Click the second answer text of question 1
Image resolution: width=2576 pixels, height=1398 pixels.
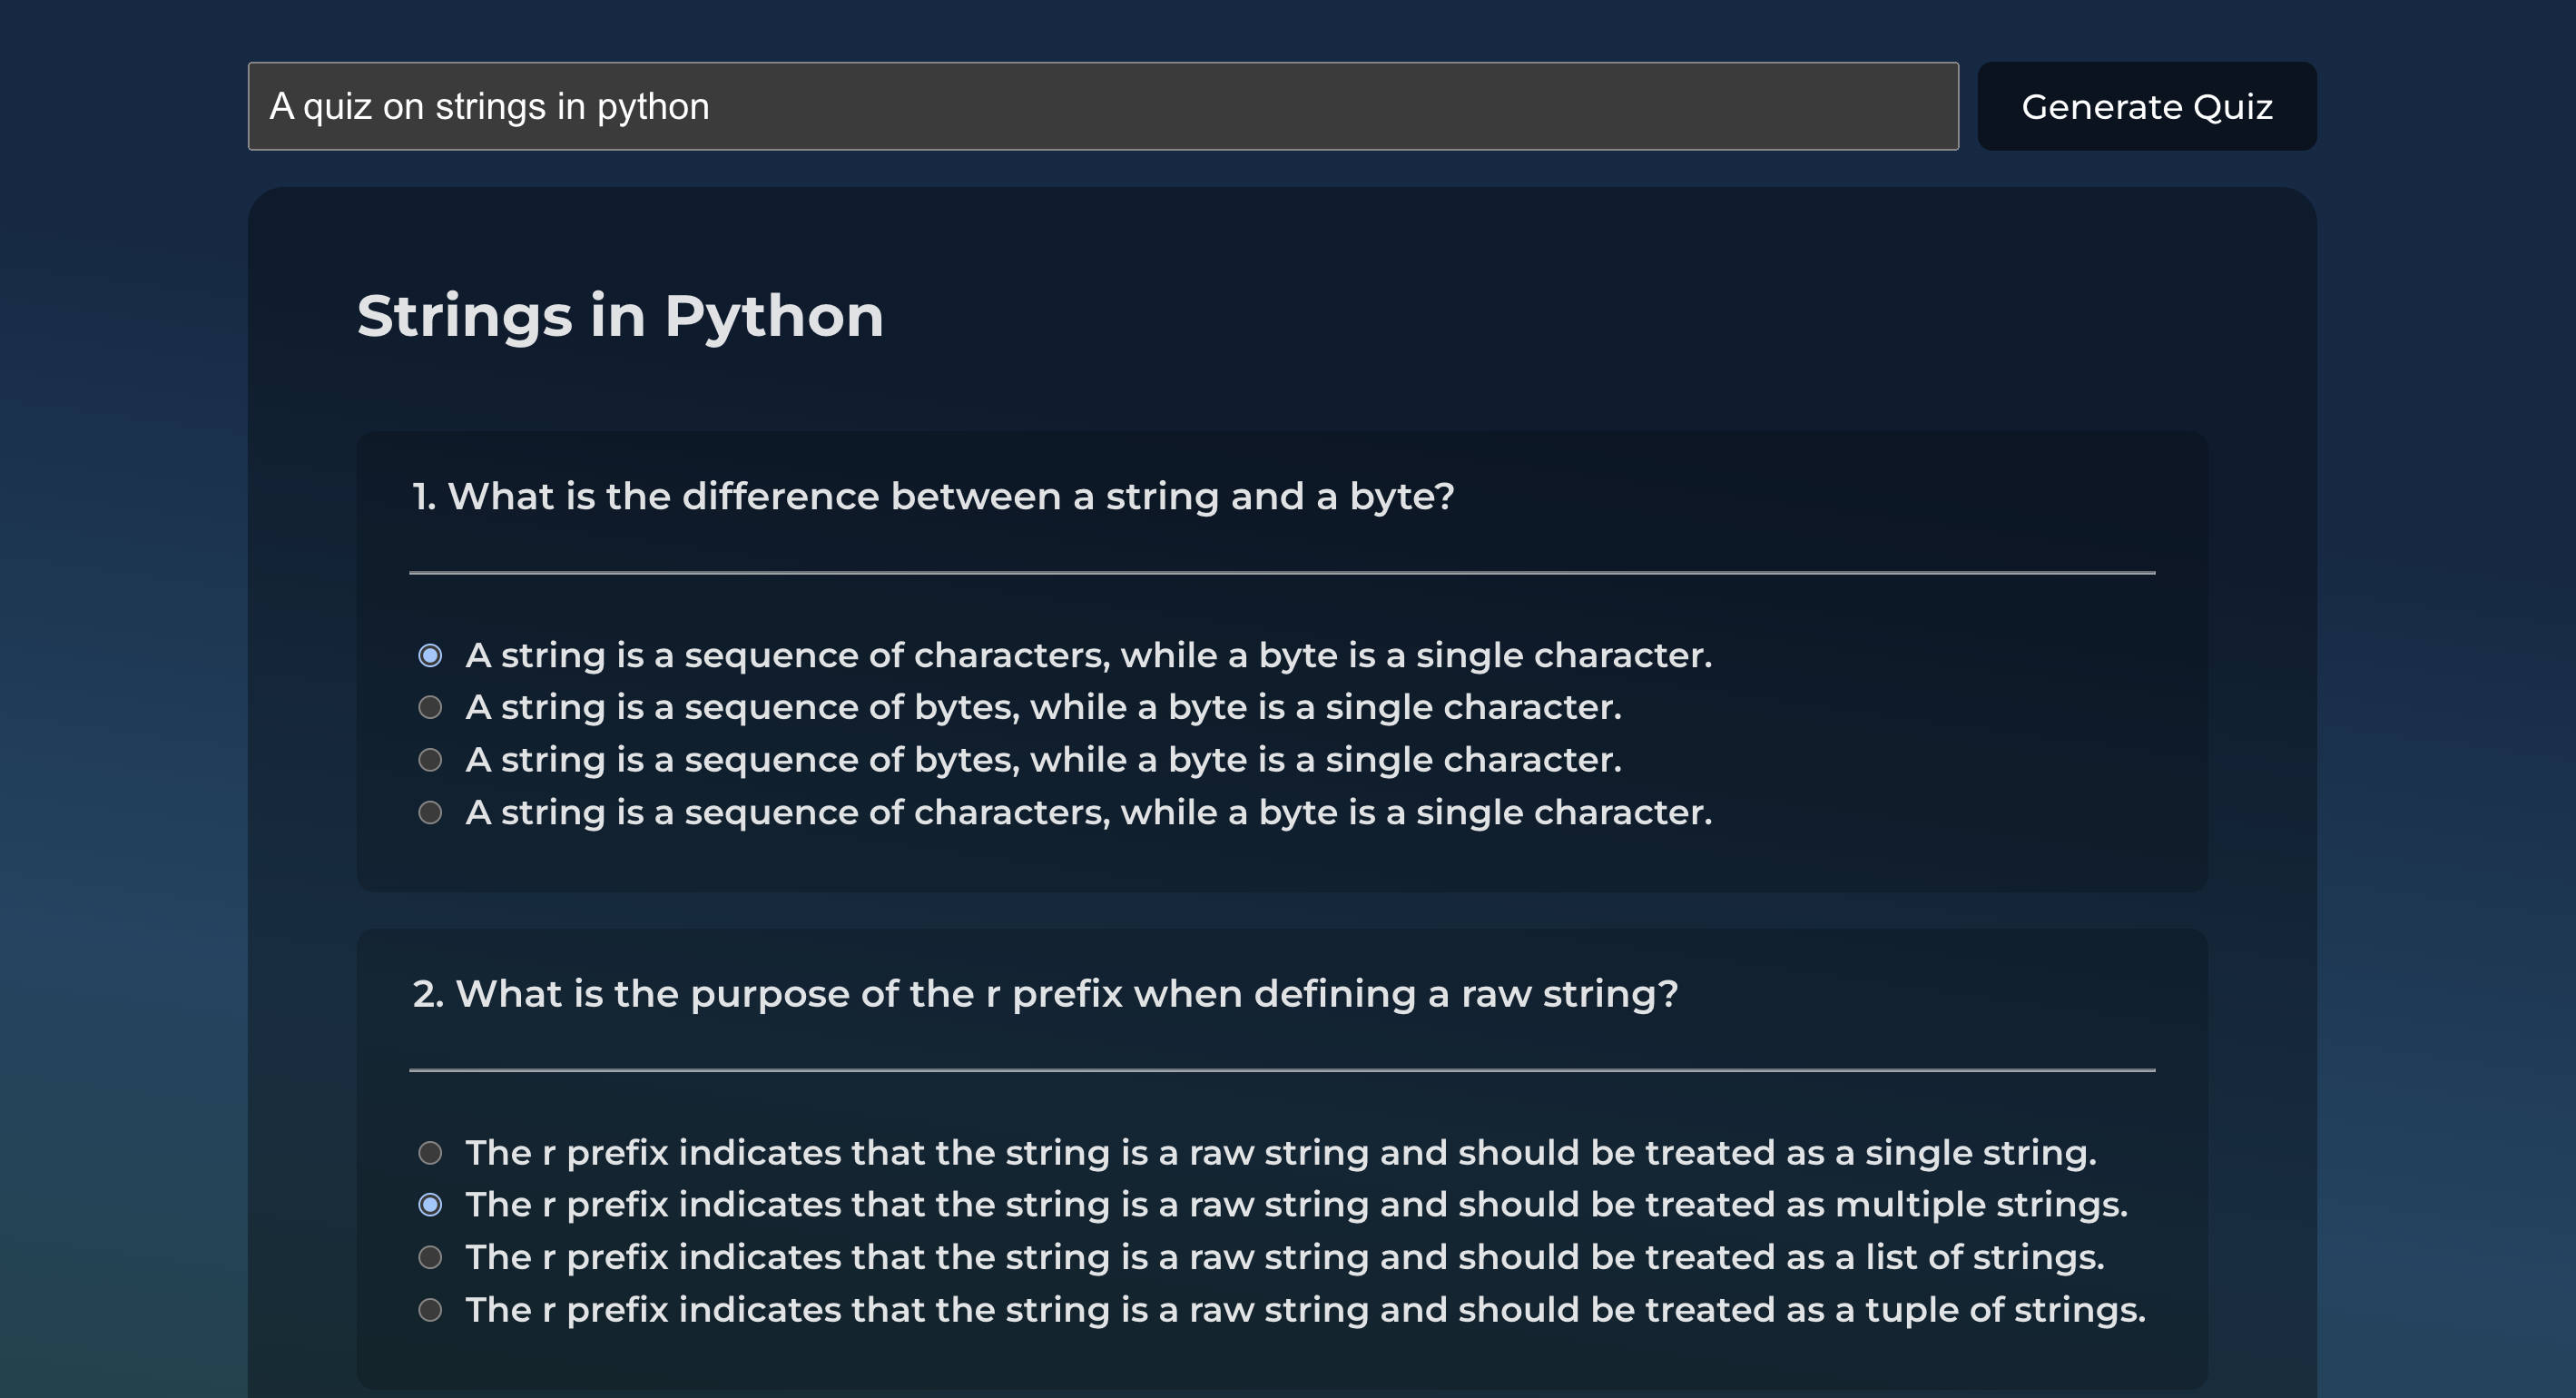click(1044, 708)
